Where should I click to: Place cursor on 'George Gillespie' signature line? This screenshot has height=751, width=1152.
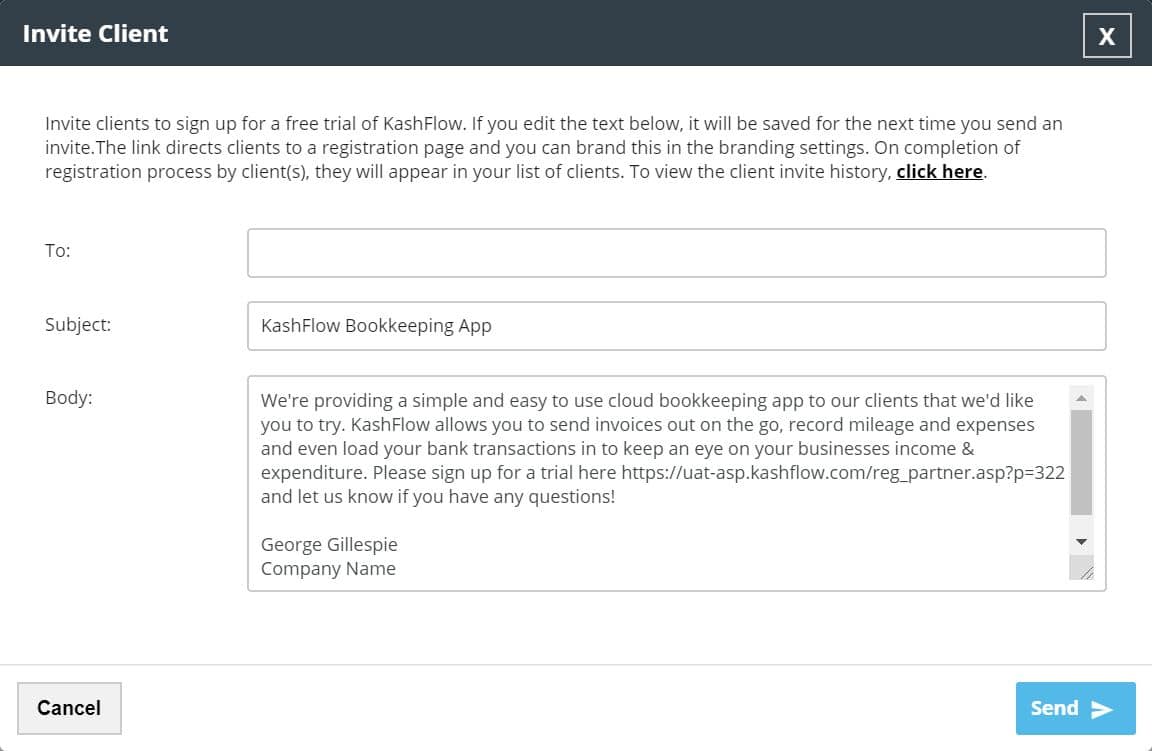point(329,545)
